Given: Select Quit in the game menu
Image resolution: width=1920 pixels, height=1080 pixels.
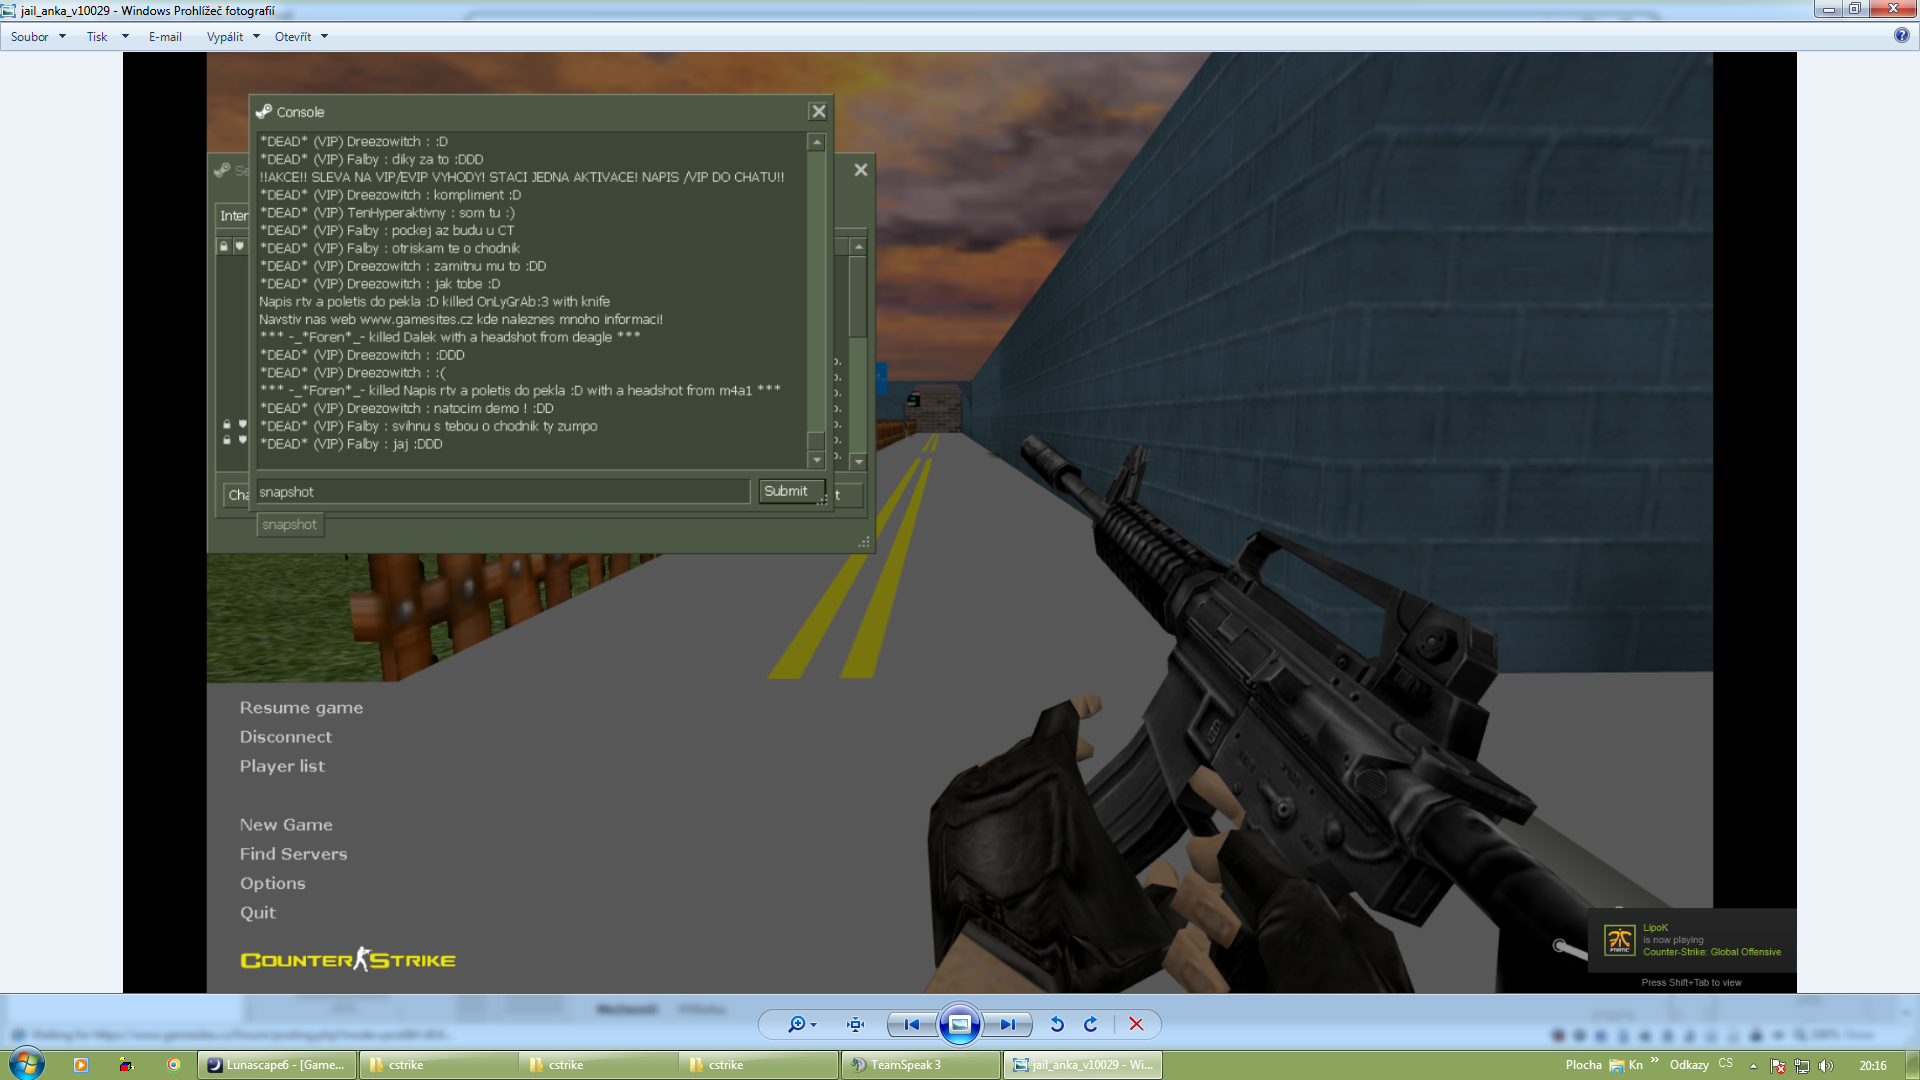Looking at the screenshot, I should click(x=257, y=913).
